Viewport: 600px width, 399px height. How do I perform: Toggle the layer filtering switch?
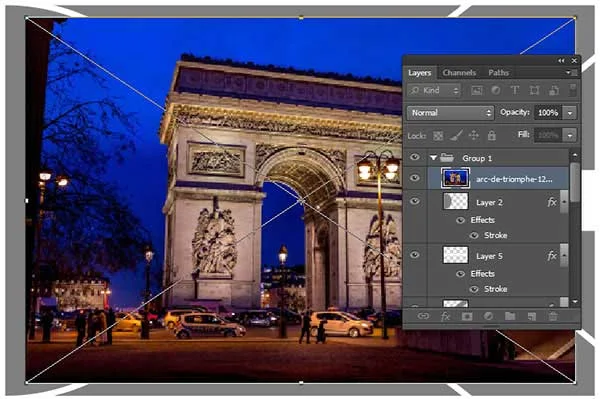[572, 90]
